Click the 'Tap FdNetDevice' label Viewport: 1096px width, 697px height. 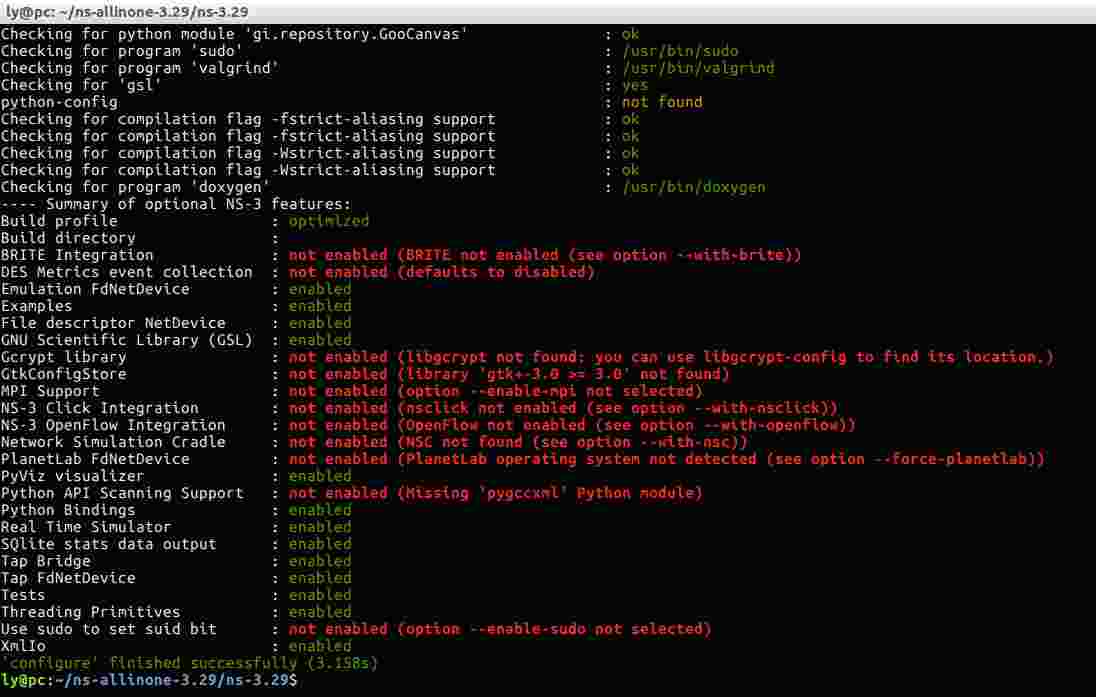[x=68, y=578]
